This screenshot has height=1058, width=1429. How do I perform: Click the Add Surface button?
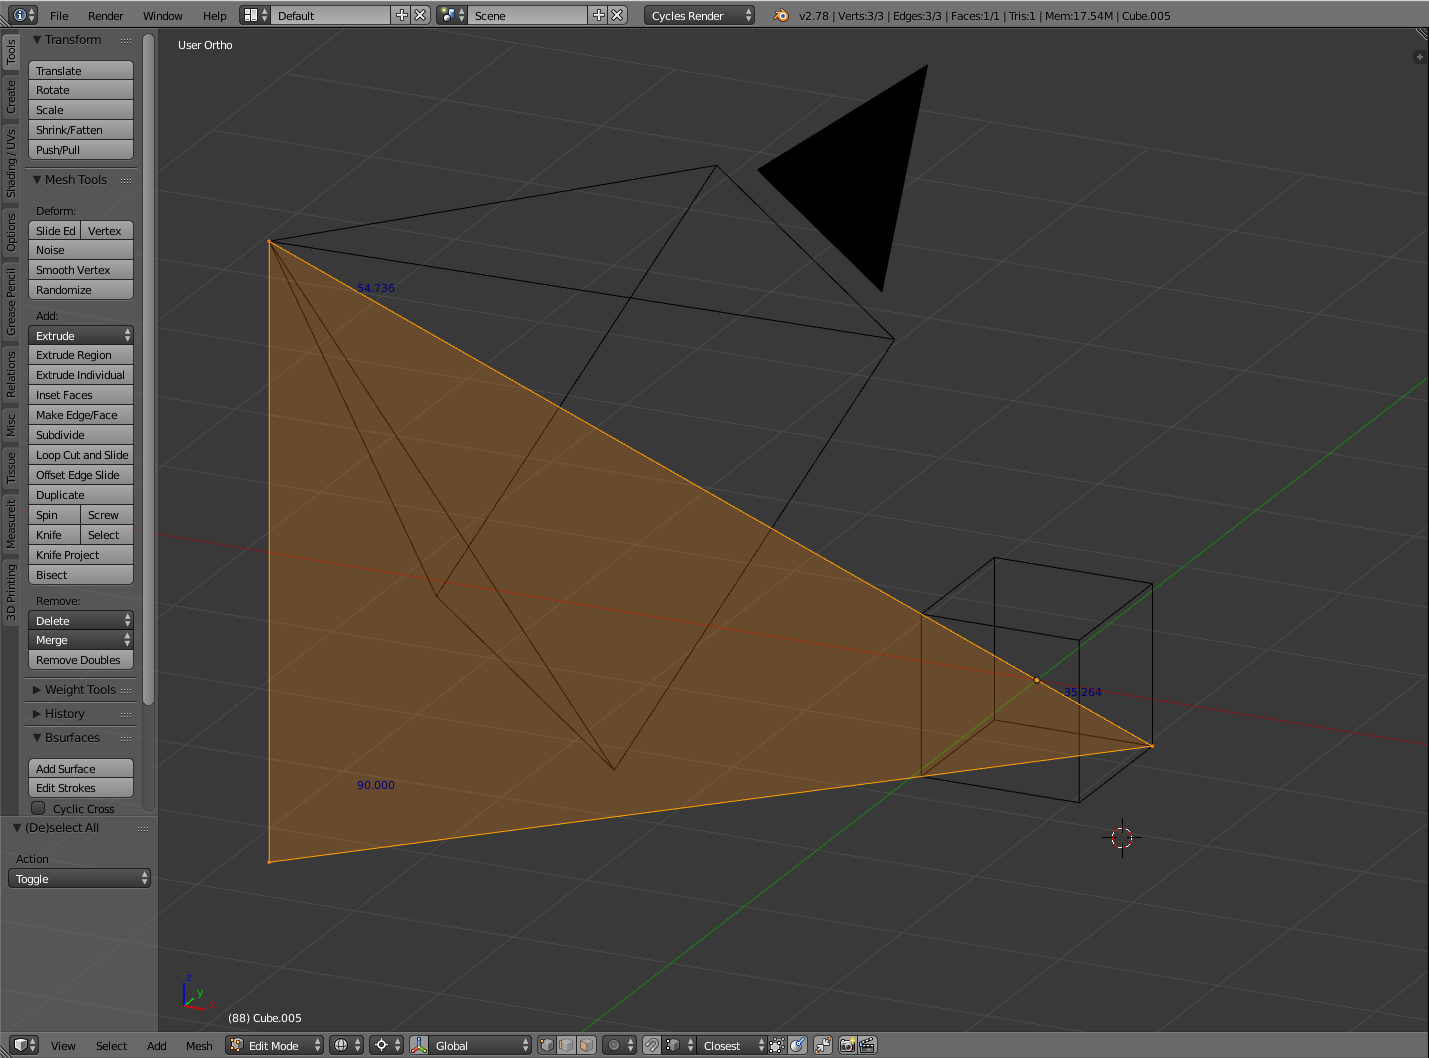click(81, 768)
